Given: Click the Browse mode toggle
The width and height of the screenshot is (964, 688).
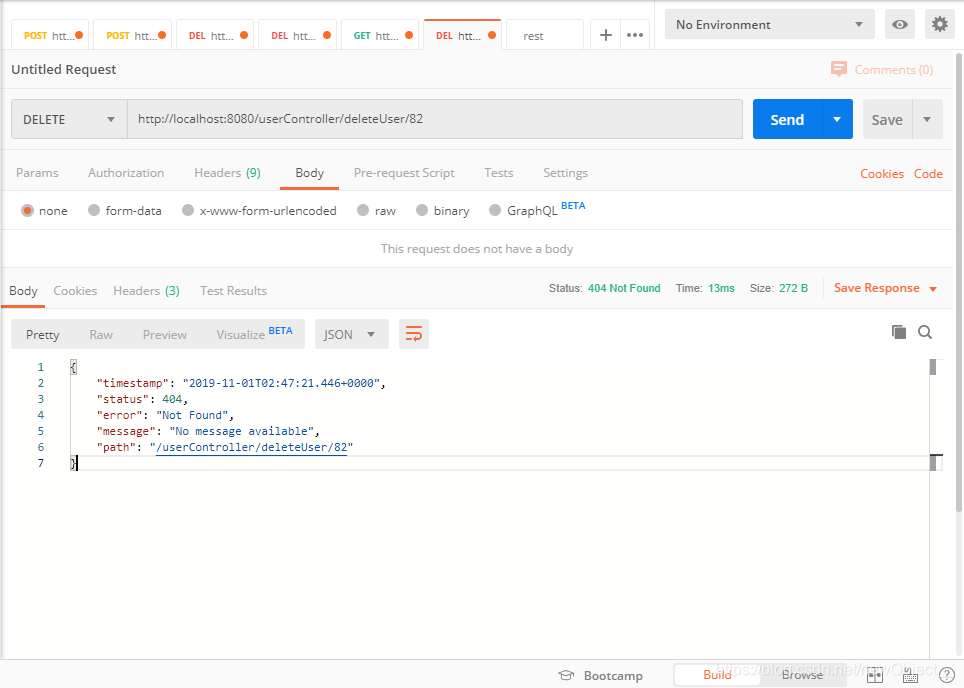Looking at the screenshot, I should (802, 675).
